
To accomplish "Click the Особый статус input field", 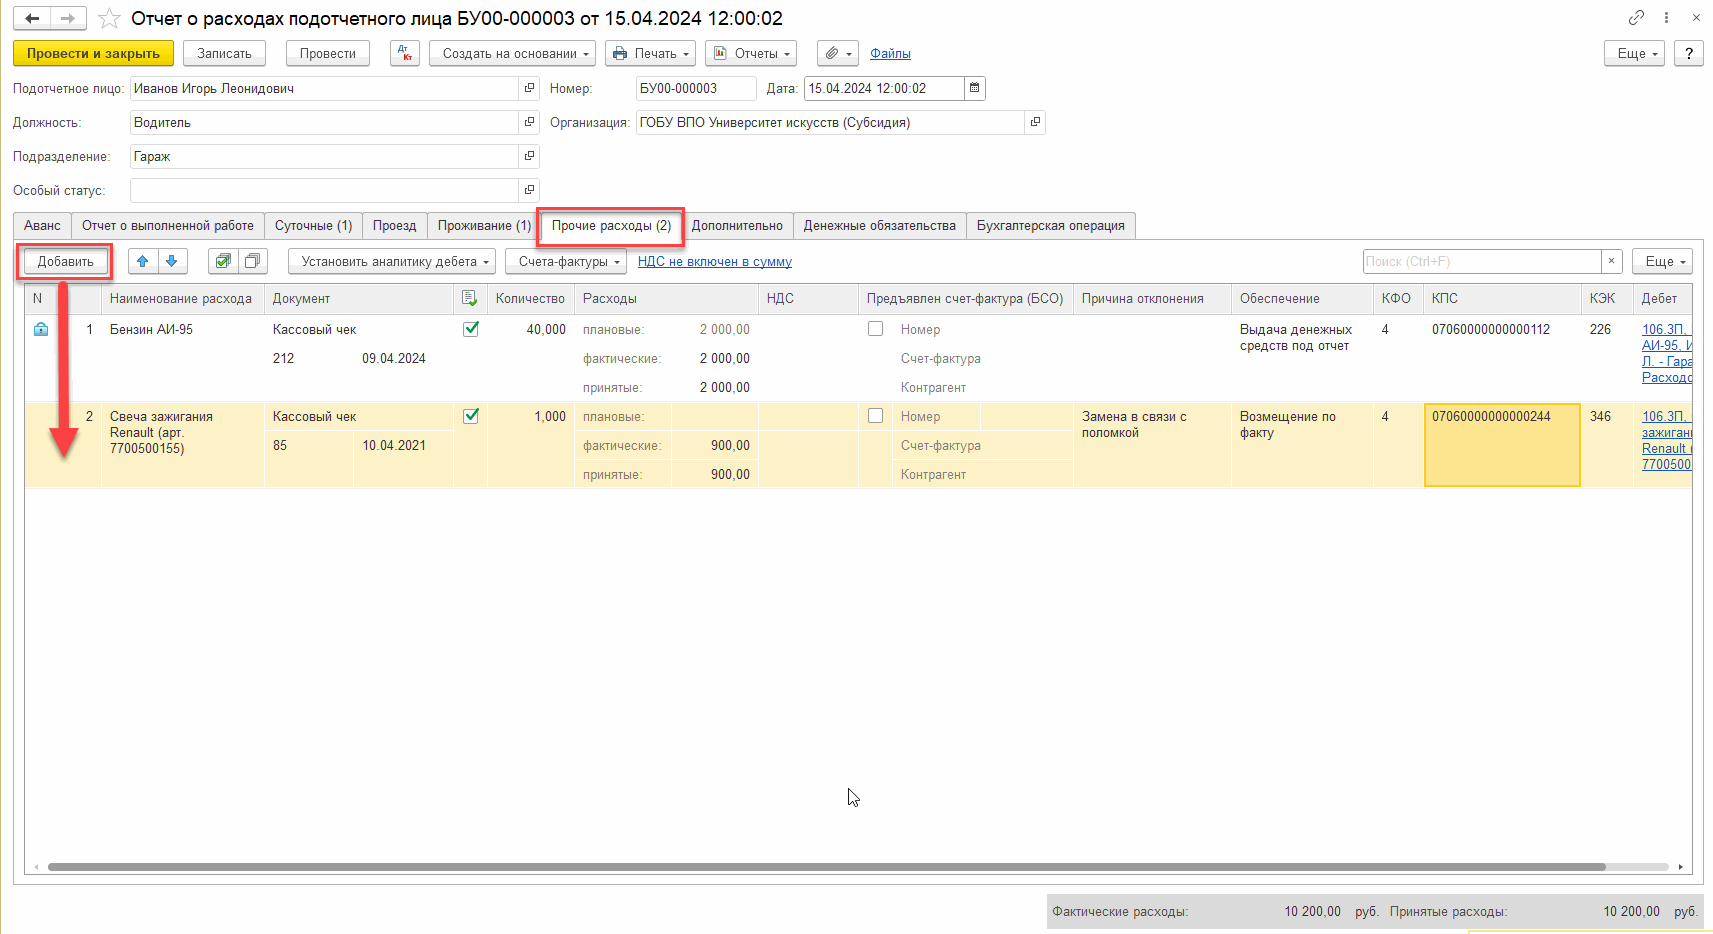I will tap(324, 190).
